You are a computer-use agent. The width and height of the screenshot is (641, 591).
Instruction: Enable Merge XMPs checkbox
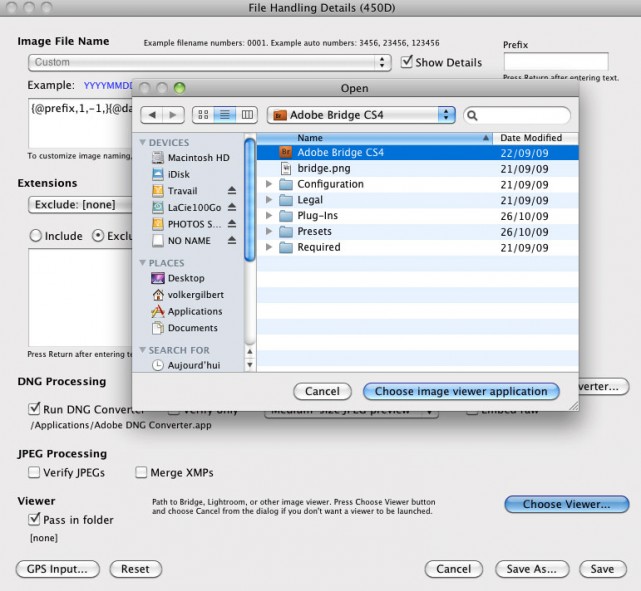pyautogui.click(x=141, y=472)
